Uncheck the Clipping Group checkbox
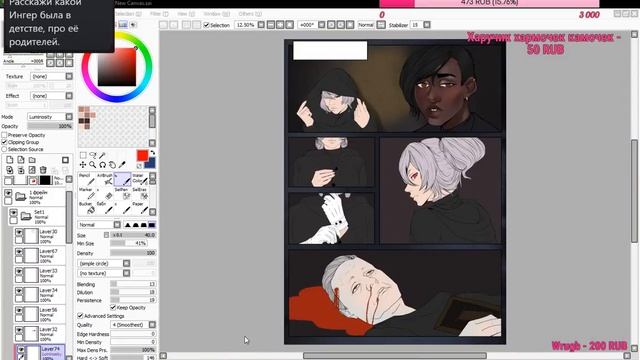Viewport: 640px width, 360px height. (4, 142)
